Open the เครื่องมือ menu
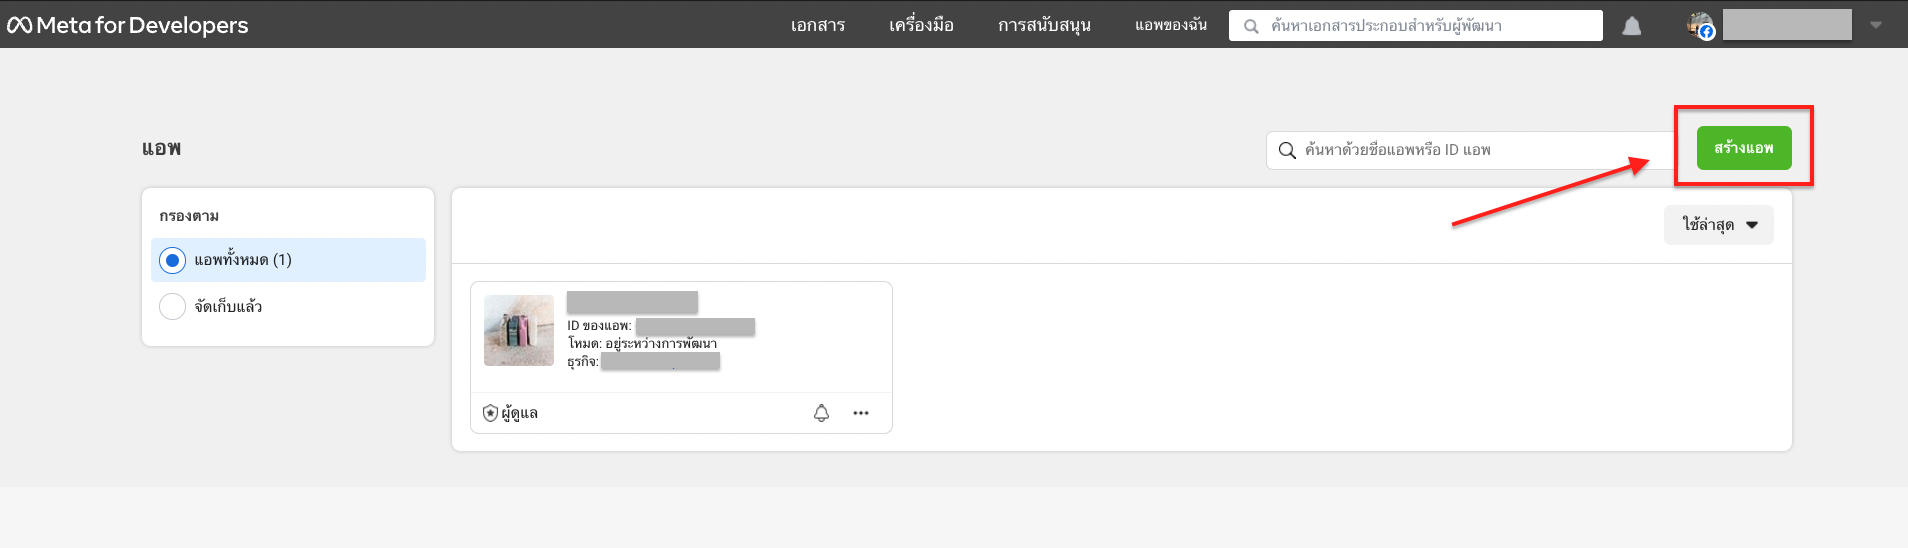 [x=921, y=25]
